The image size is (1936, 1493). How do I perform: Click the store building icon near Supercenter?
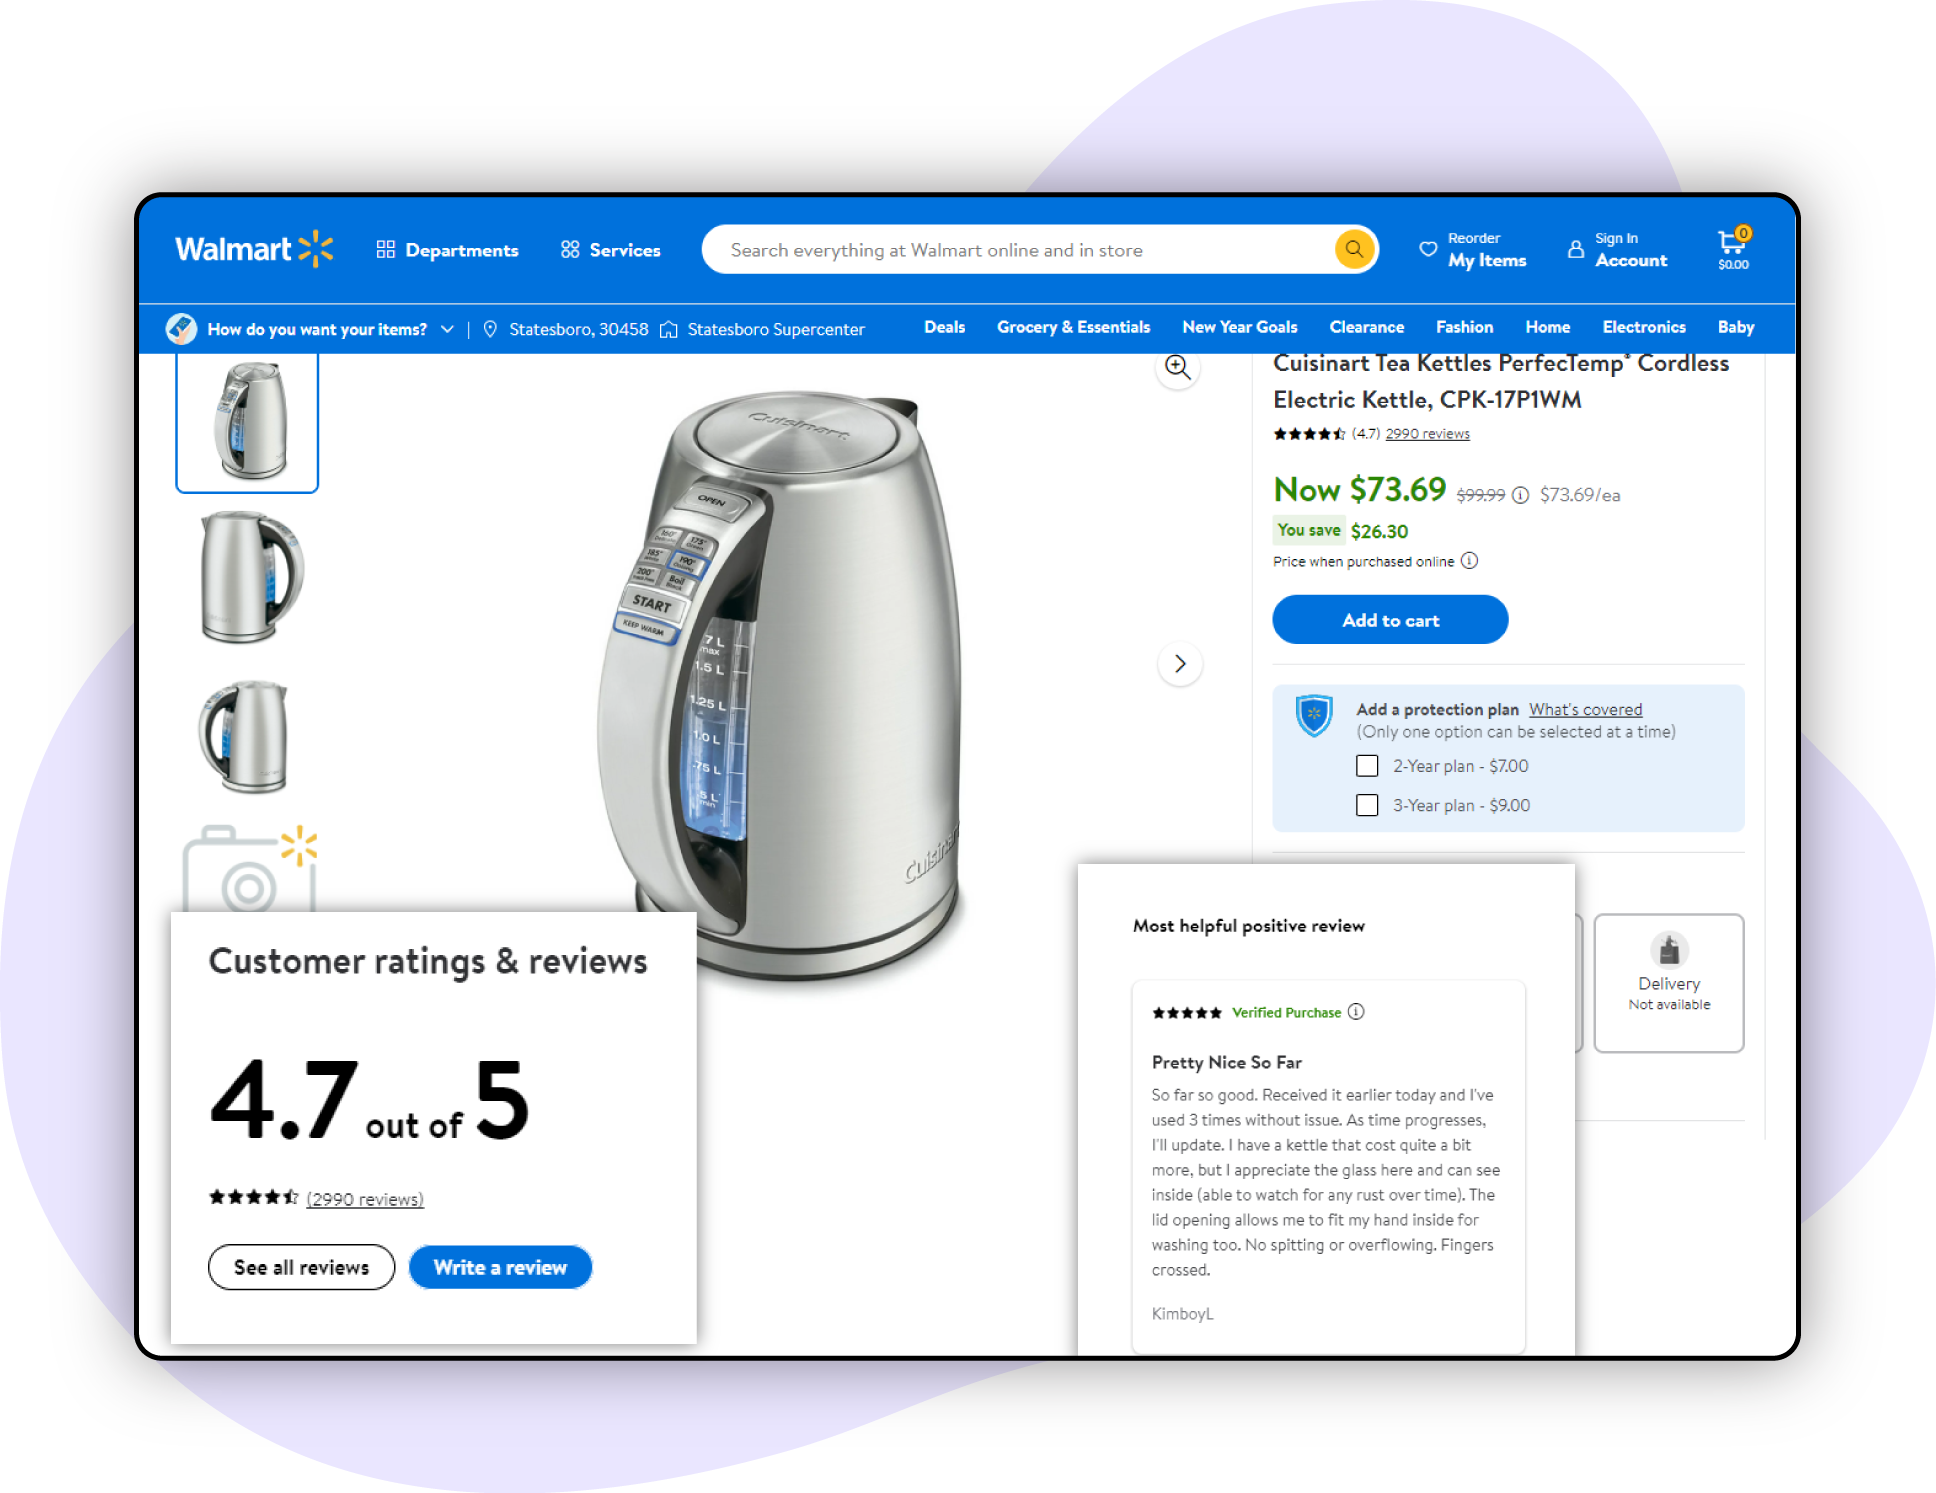pos(676,326)
